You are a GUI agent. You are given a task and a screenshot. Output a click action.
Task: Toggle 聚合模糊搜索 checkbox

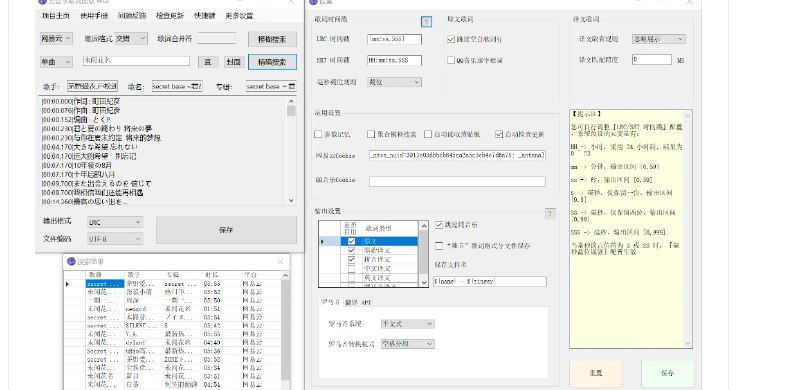(371, 134)
